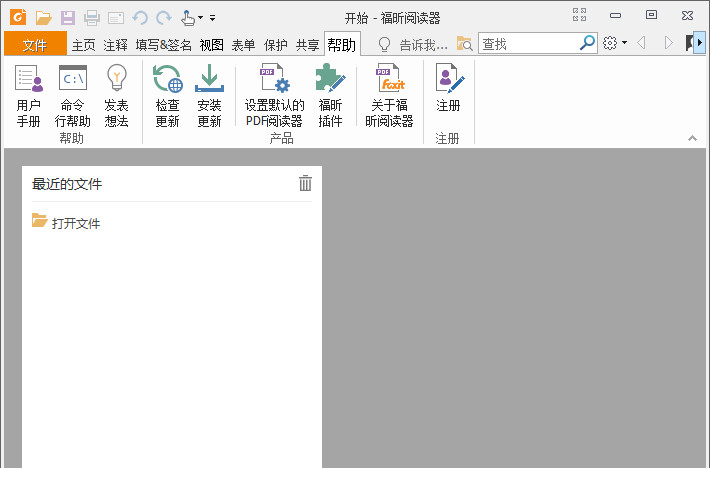Image resolution: width=710 pixels, height=486 pixels.
Task: Switch to the 共享 tab
Action: (x=307, y=45)
